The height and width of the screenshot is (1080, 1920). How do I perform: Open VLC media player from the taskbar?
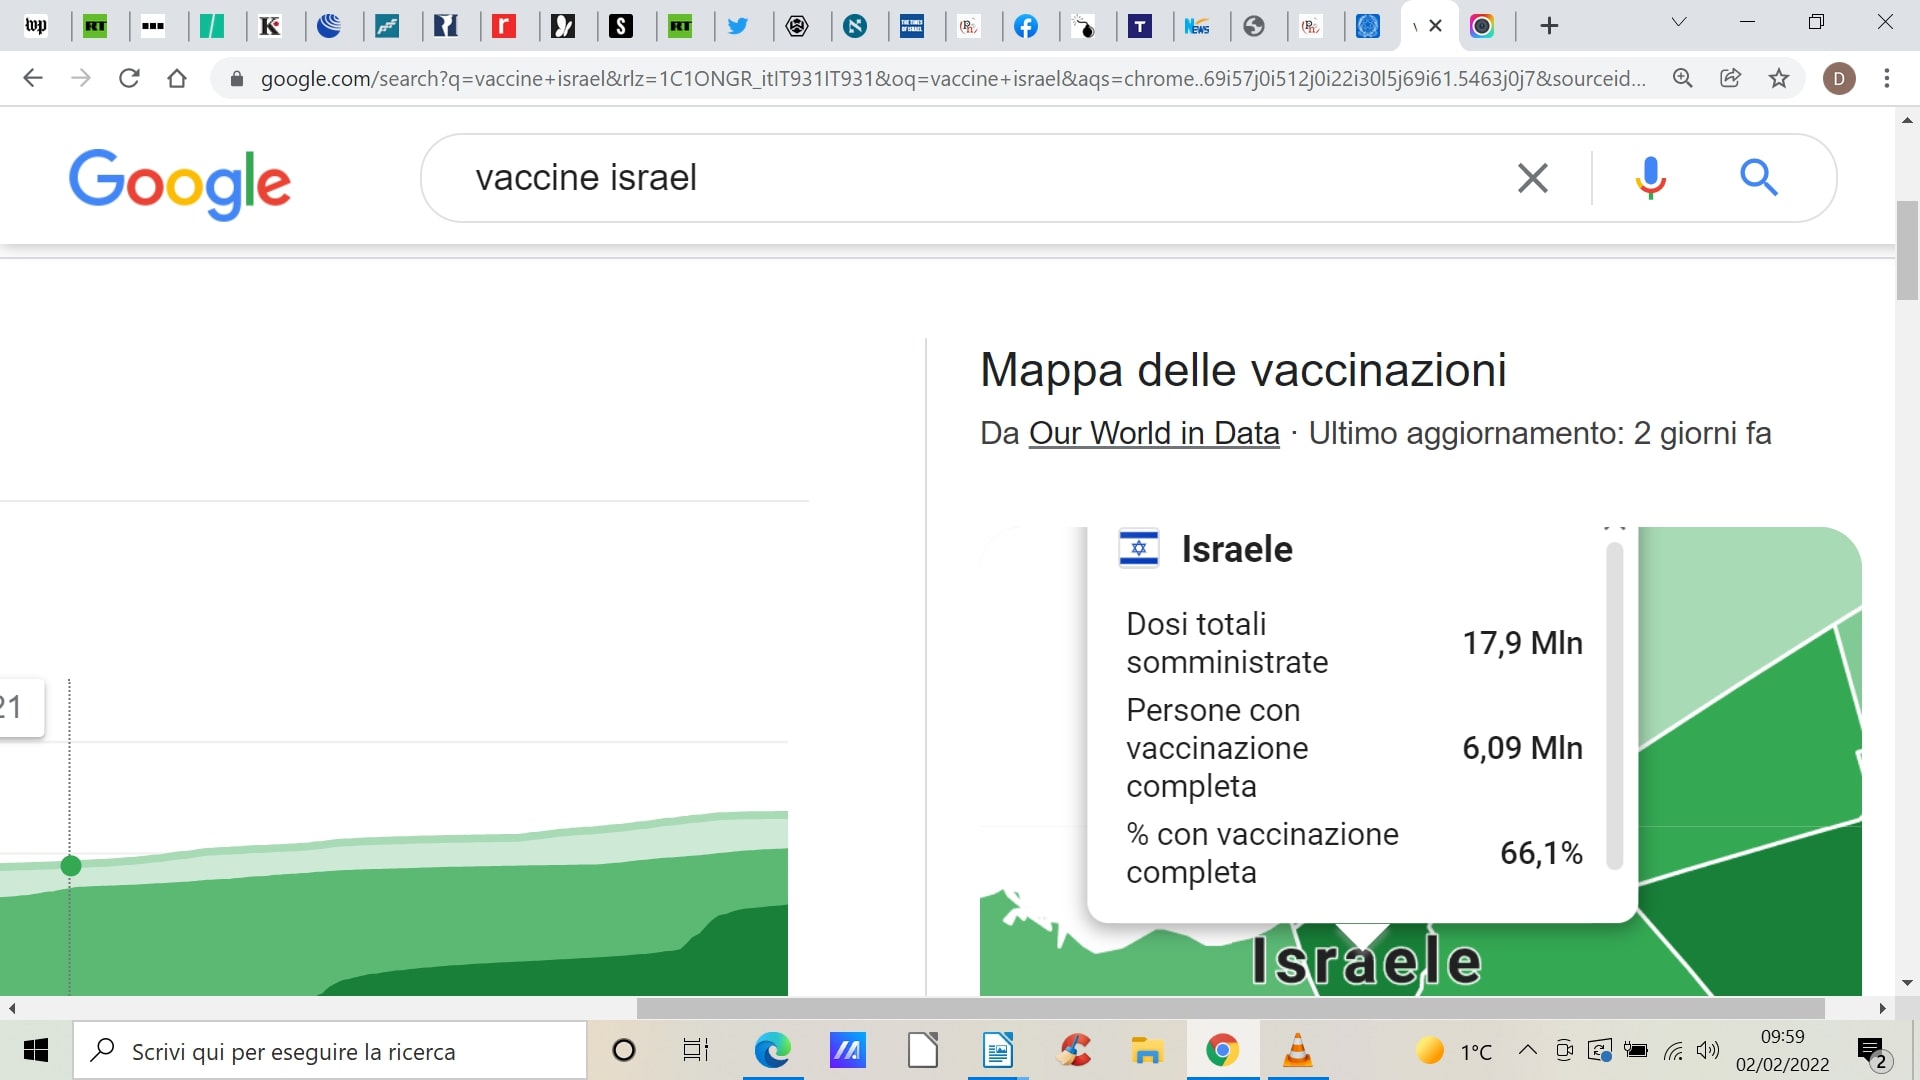point(1297,1051)
